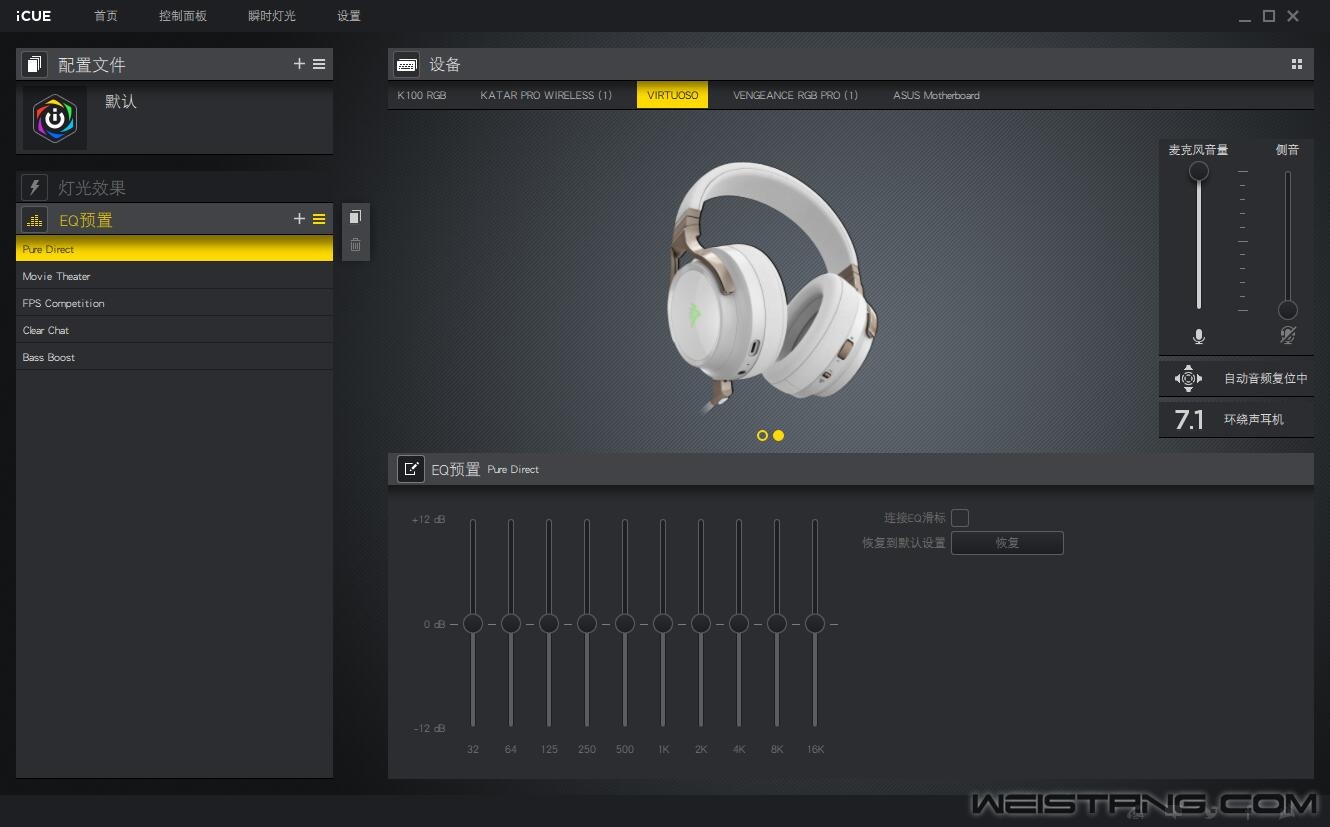
Task: Mute the microphone icon
Action: 1199,337
